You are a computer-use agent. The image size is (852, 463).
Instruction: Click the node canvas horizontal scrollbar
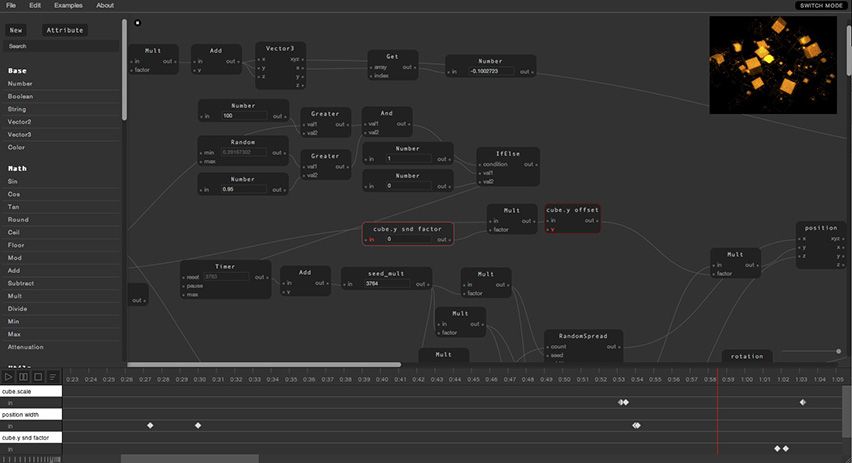[264, 365]
